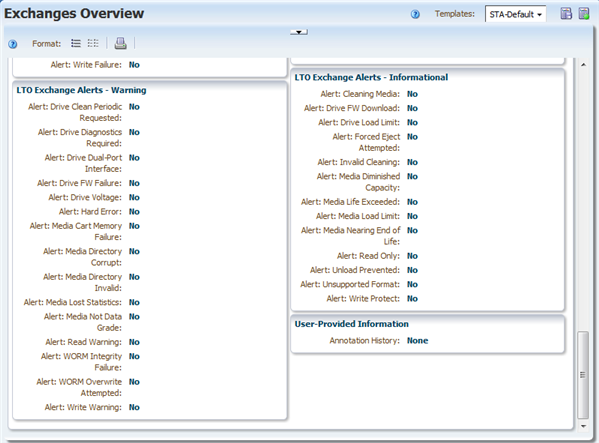Click the Alert: Write Warning label
The image size is (599, 443).
pos(83,407)
